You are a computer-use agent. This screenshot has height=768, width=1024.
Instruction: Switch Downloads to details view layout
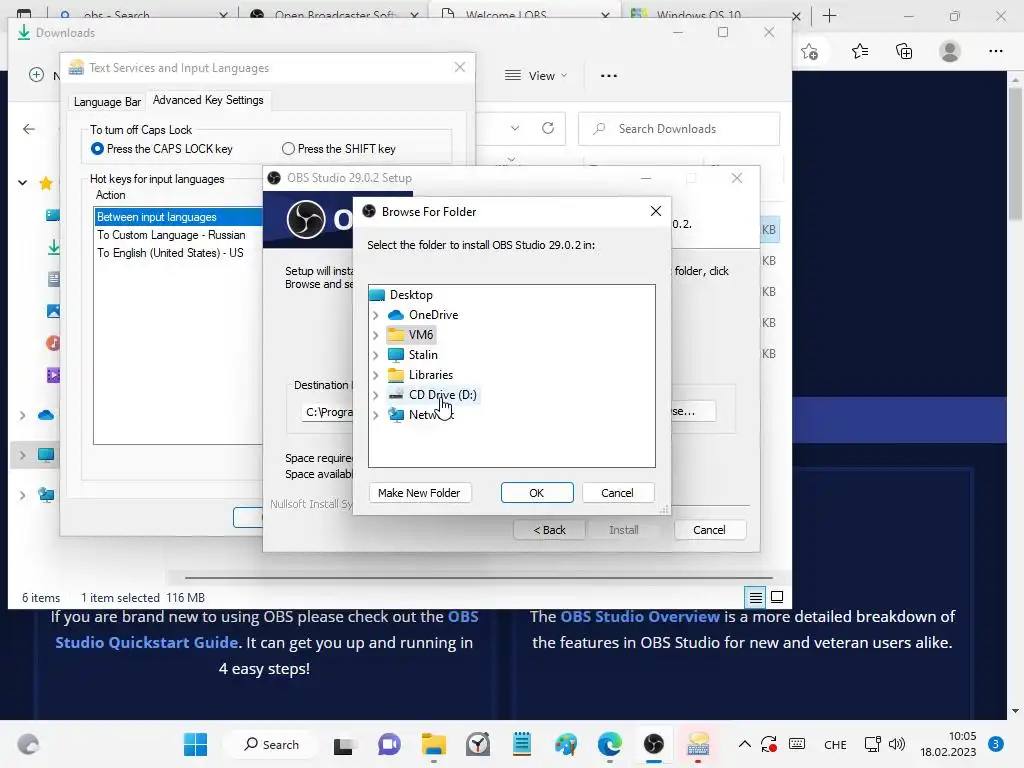pos(756,597)
